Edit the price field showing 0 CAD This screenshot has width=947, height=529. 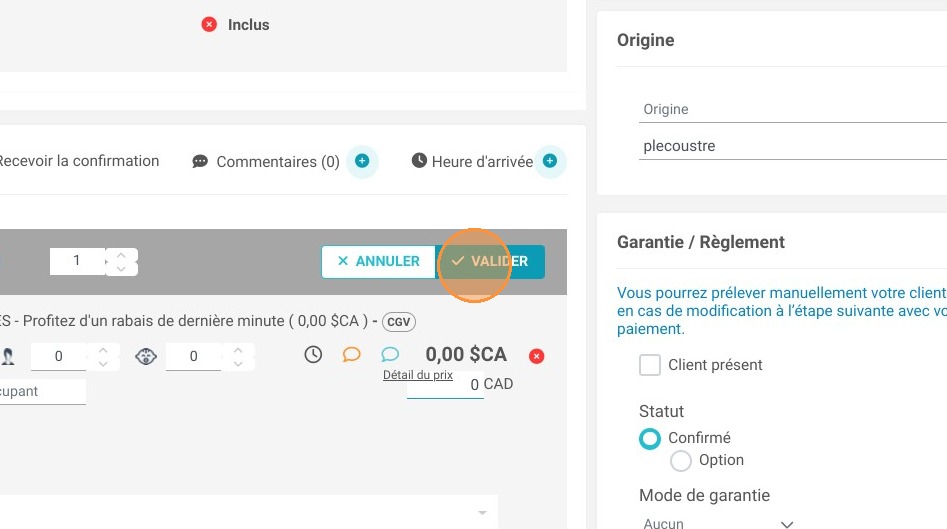pos(445,385)
